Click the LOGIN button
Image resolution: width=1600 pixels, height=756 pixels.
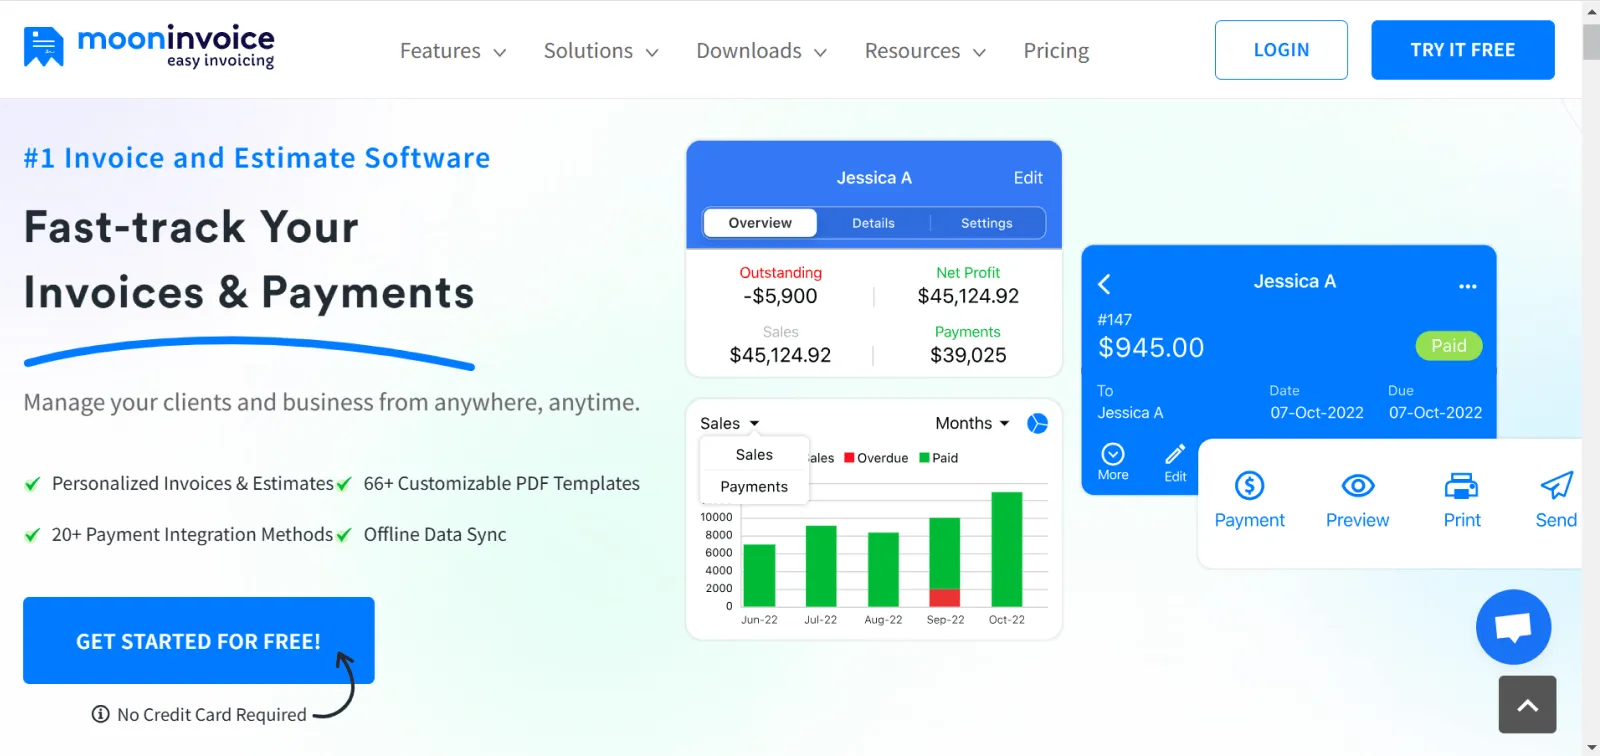[1281, 50]
